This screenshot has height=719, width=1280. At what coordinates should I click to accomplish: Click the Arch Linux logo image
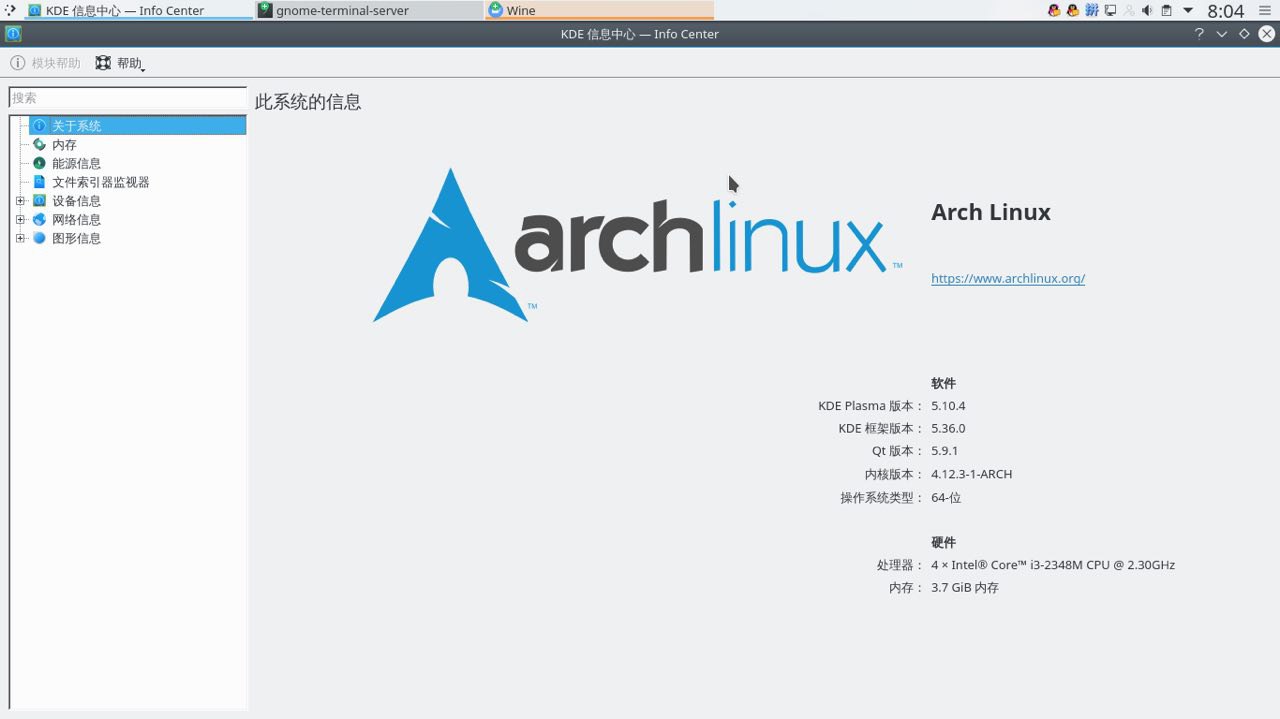coord(638,245)
